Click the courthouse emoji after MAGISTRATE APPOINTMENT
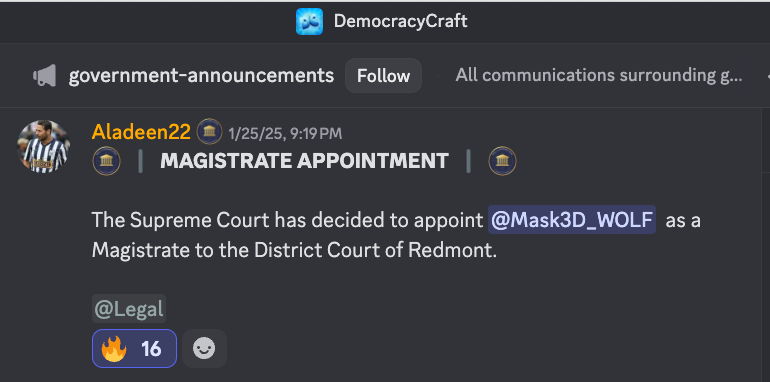This screenshot has height=382, width=770. click(x=502, y=161)
